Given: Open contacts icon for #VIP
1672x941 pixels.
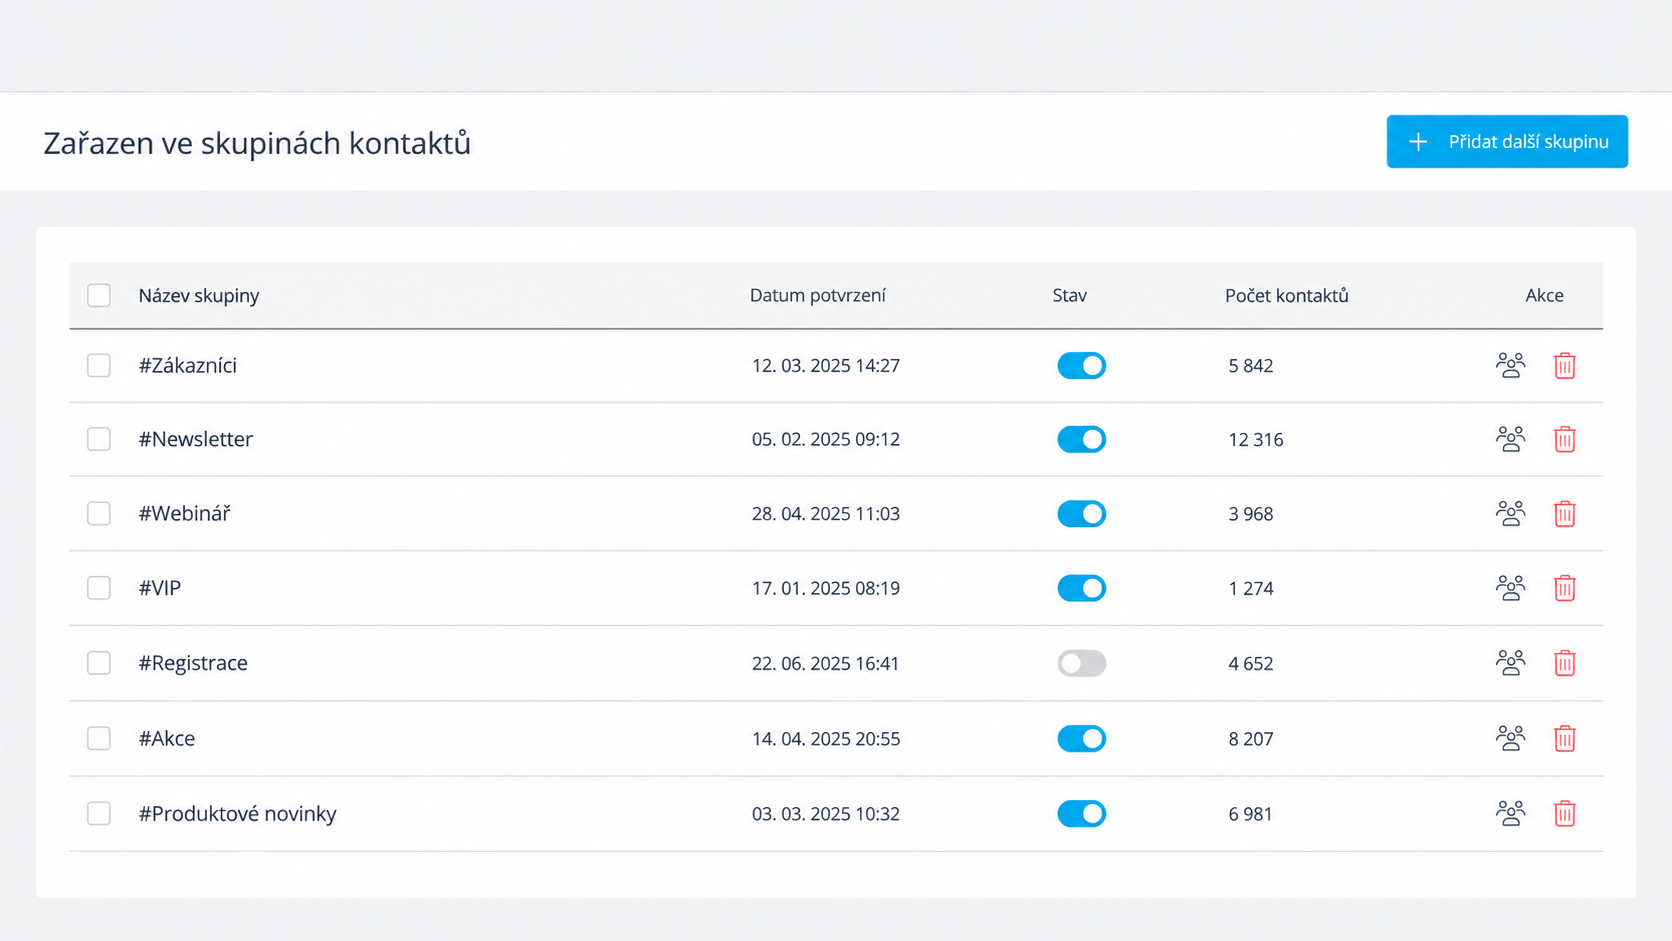Looking at the screenshot, I should tap(1510, 587).
